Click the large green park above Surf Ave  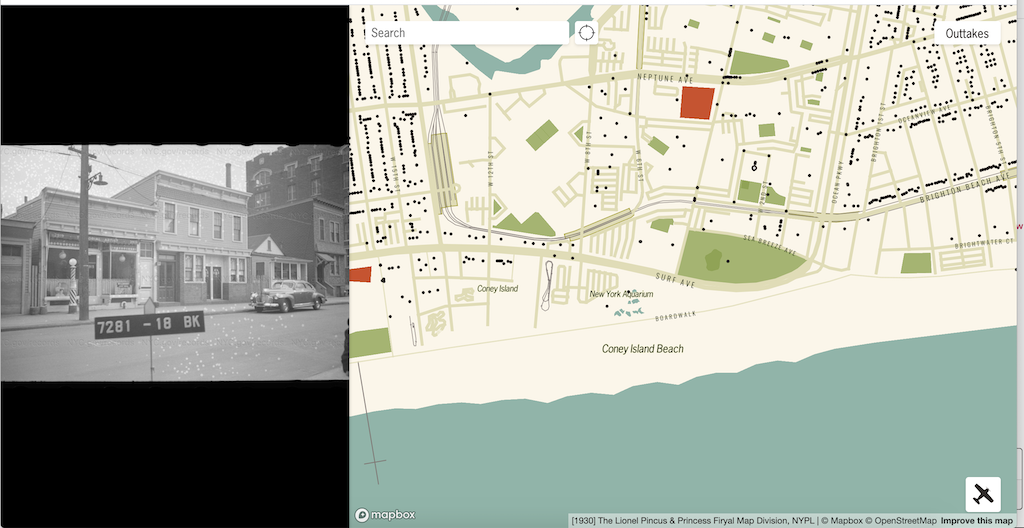[x=738, y=257]
